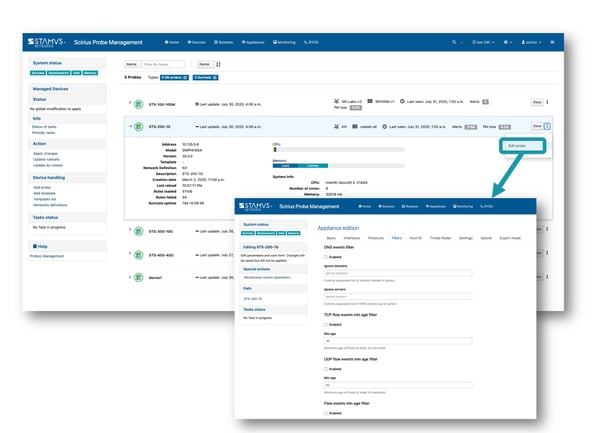
Task: Click the green status icon of STS-200-10
Action: pyautogui.click(x=139, y=127)
